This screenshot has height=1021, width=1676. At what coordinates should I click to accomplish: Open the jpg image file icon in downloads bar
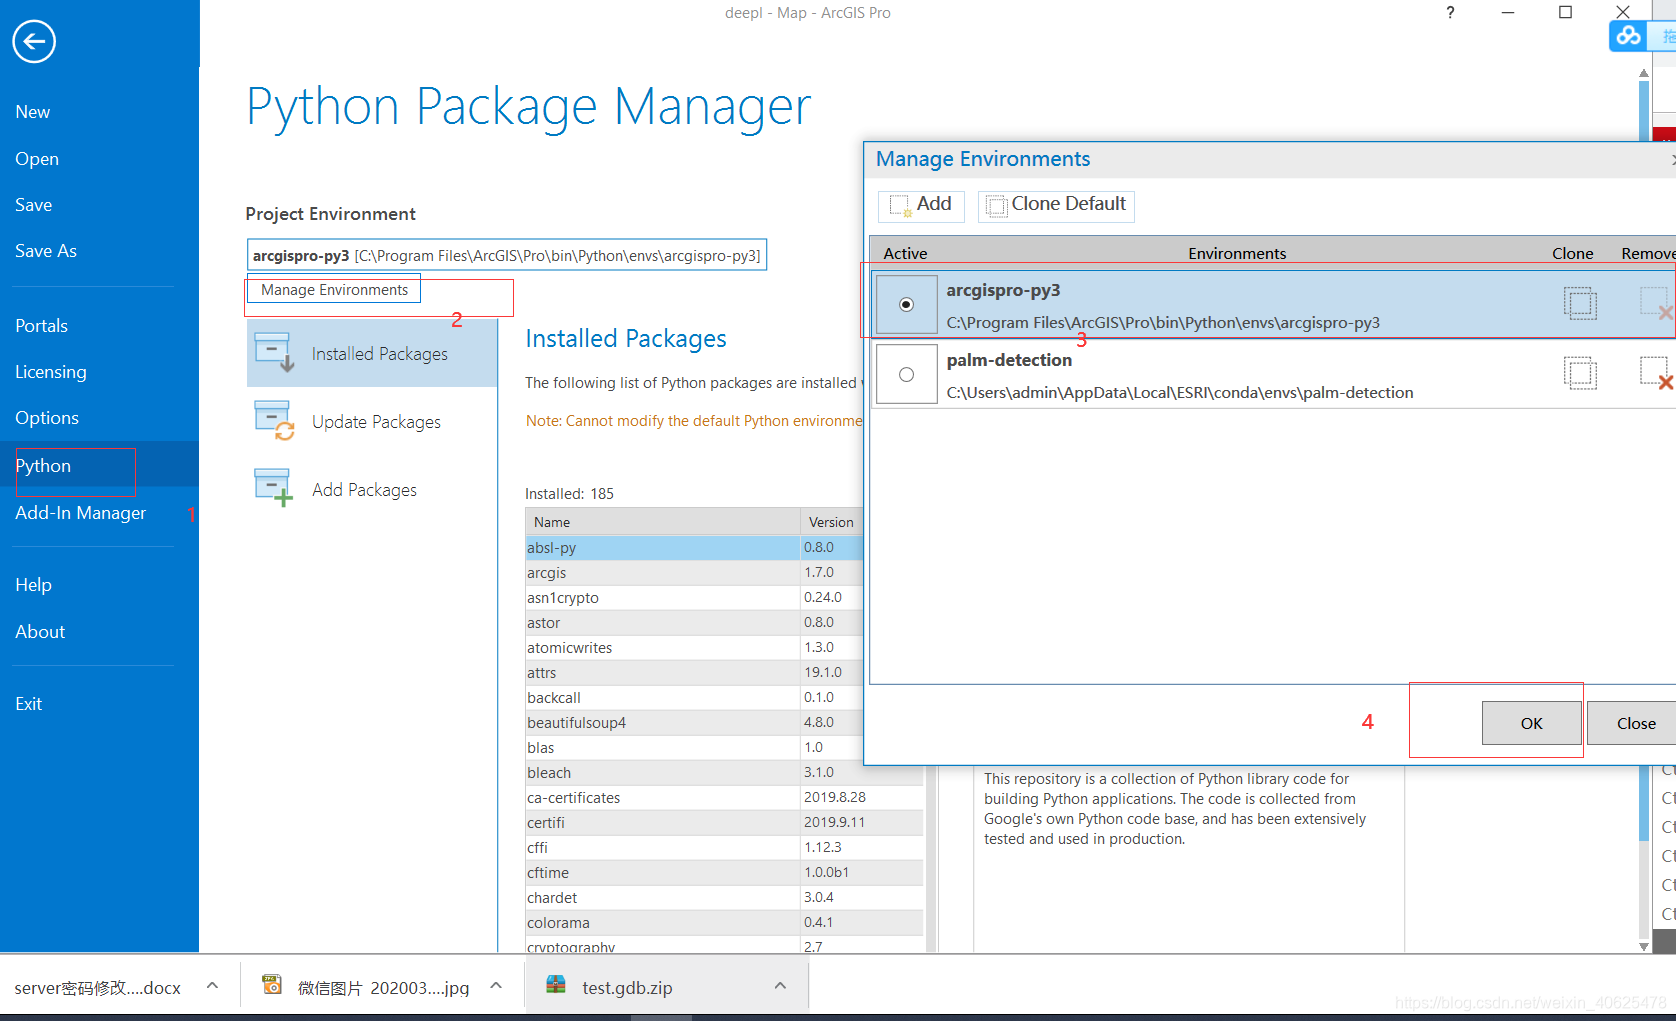[x=272, y=985]
